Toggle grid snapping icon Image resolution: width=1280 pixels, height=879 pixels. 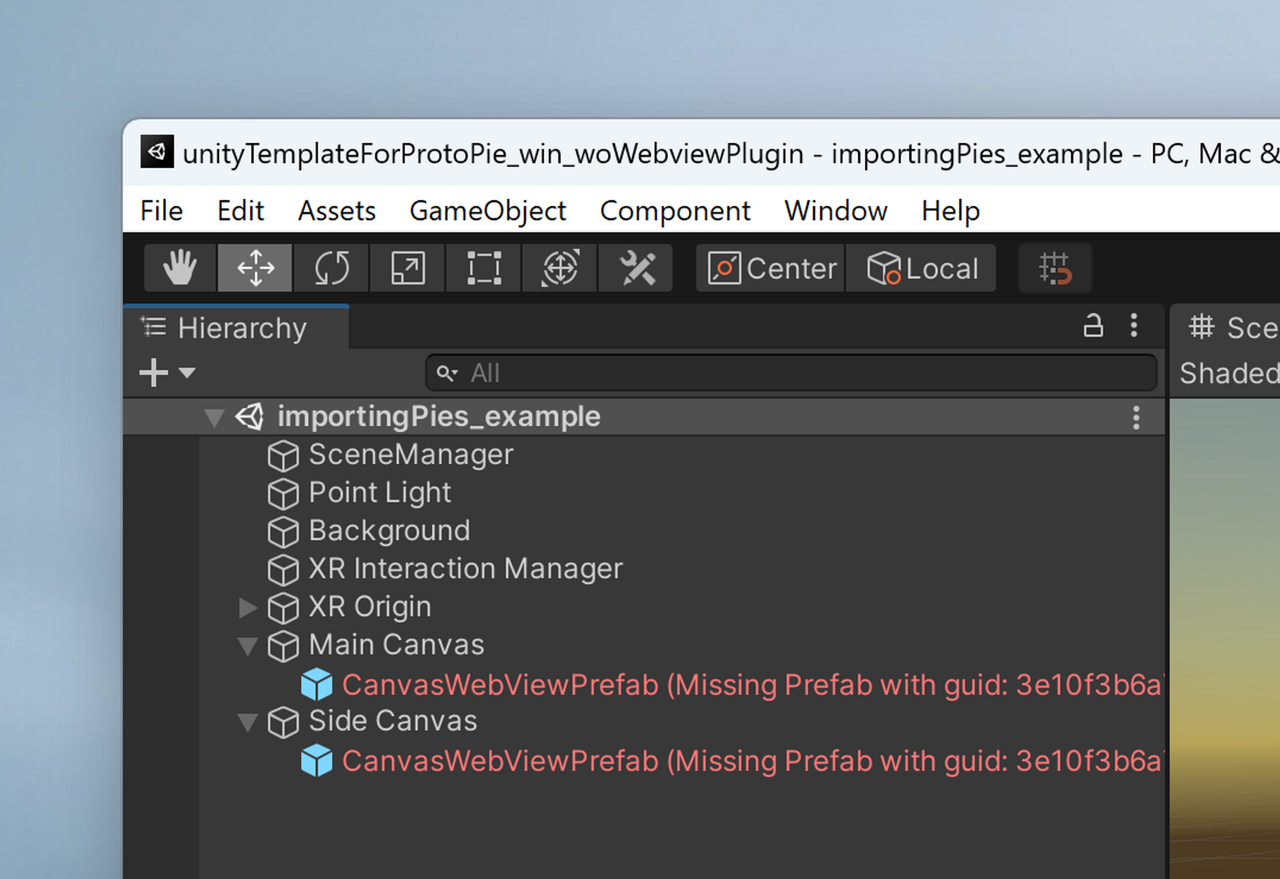pyautogui.click(x=1055, y=268)
